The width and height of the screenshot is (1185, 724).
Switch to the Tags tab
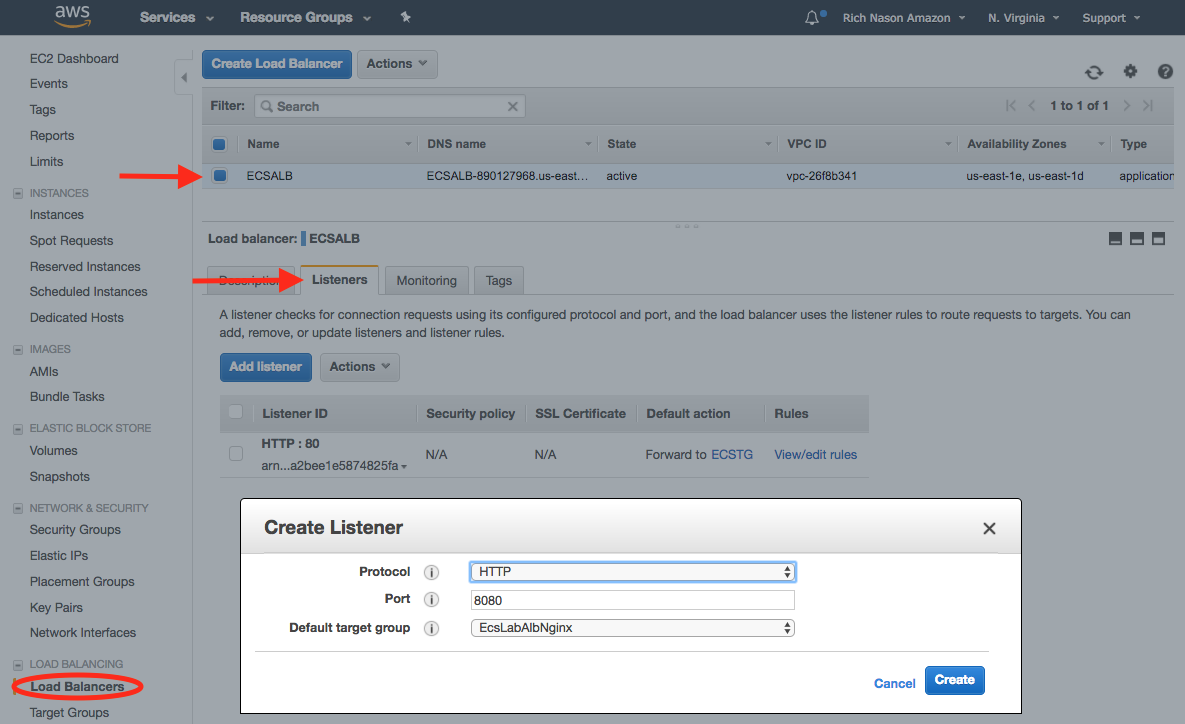tap(499, 280)
